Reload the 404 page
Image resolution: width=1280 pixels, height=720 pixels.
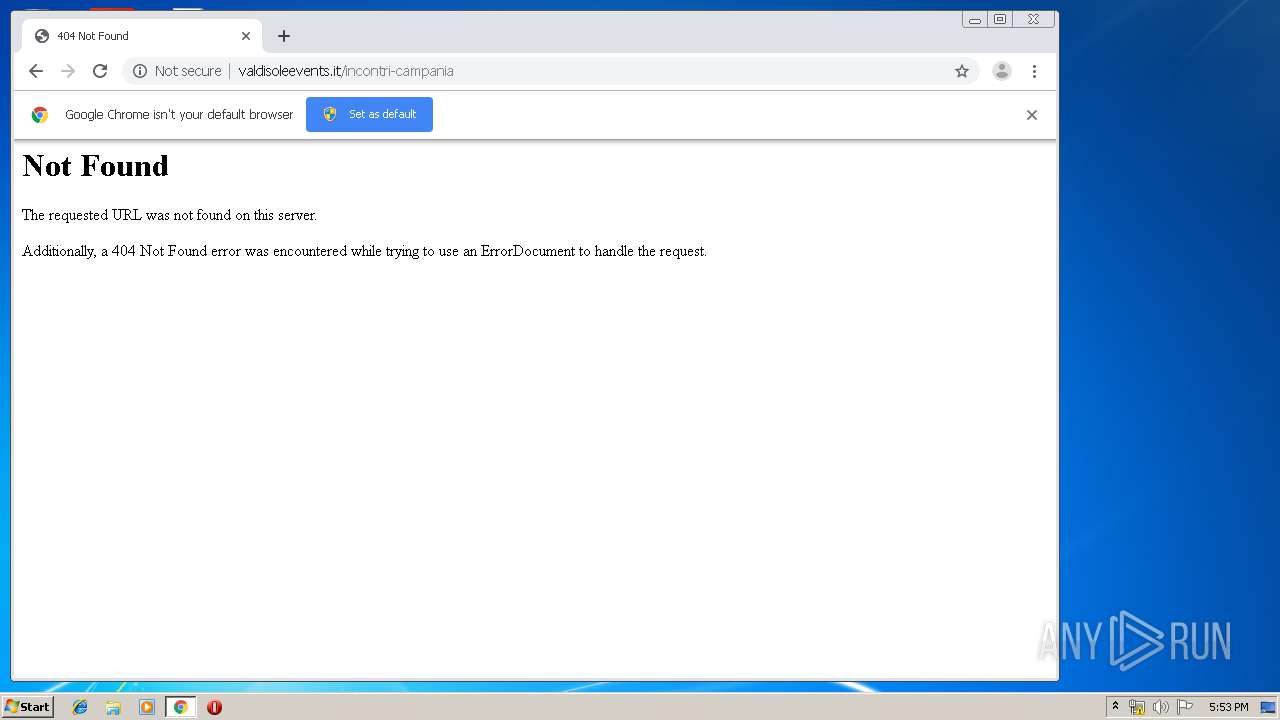pos(100,71)
